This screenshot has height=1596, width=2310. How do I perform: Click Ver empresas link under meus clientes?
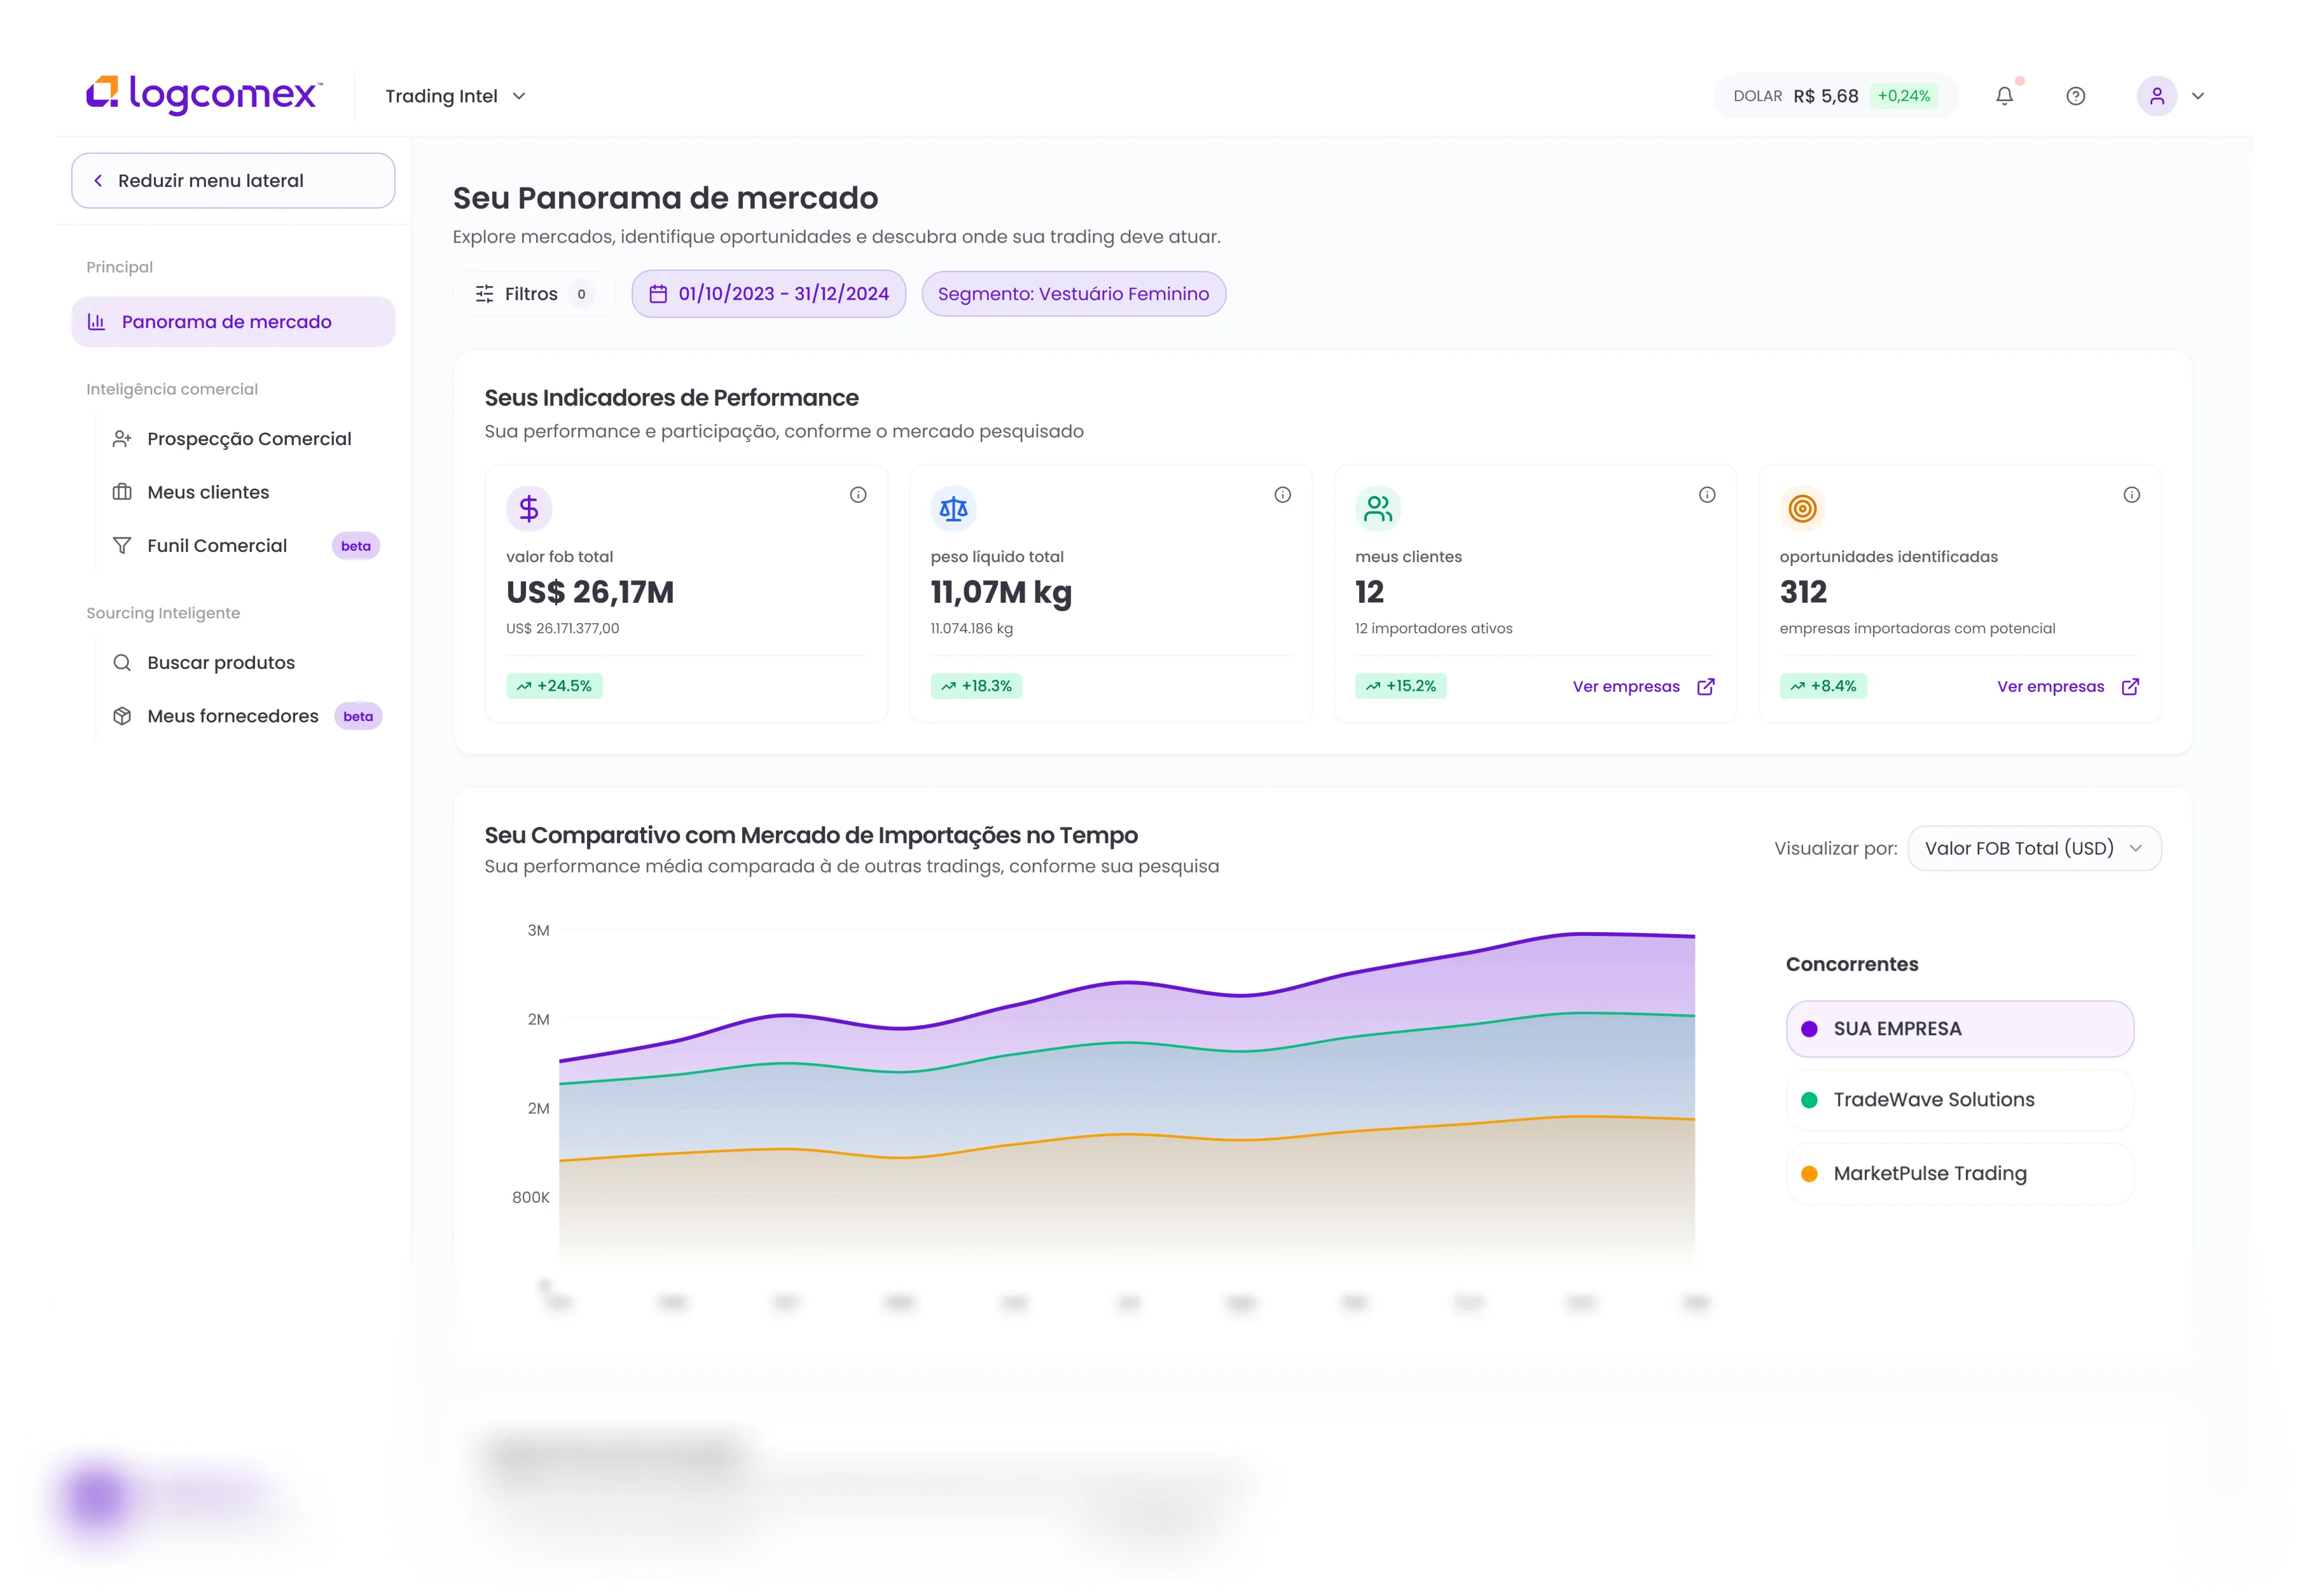(x=1643, y=686)
